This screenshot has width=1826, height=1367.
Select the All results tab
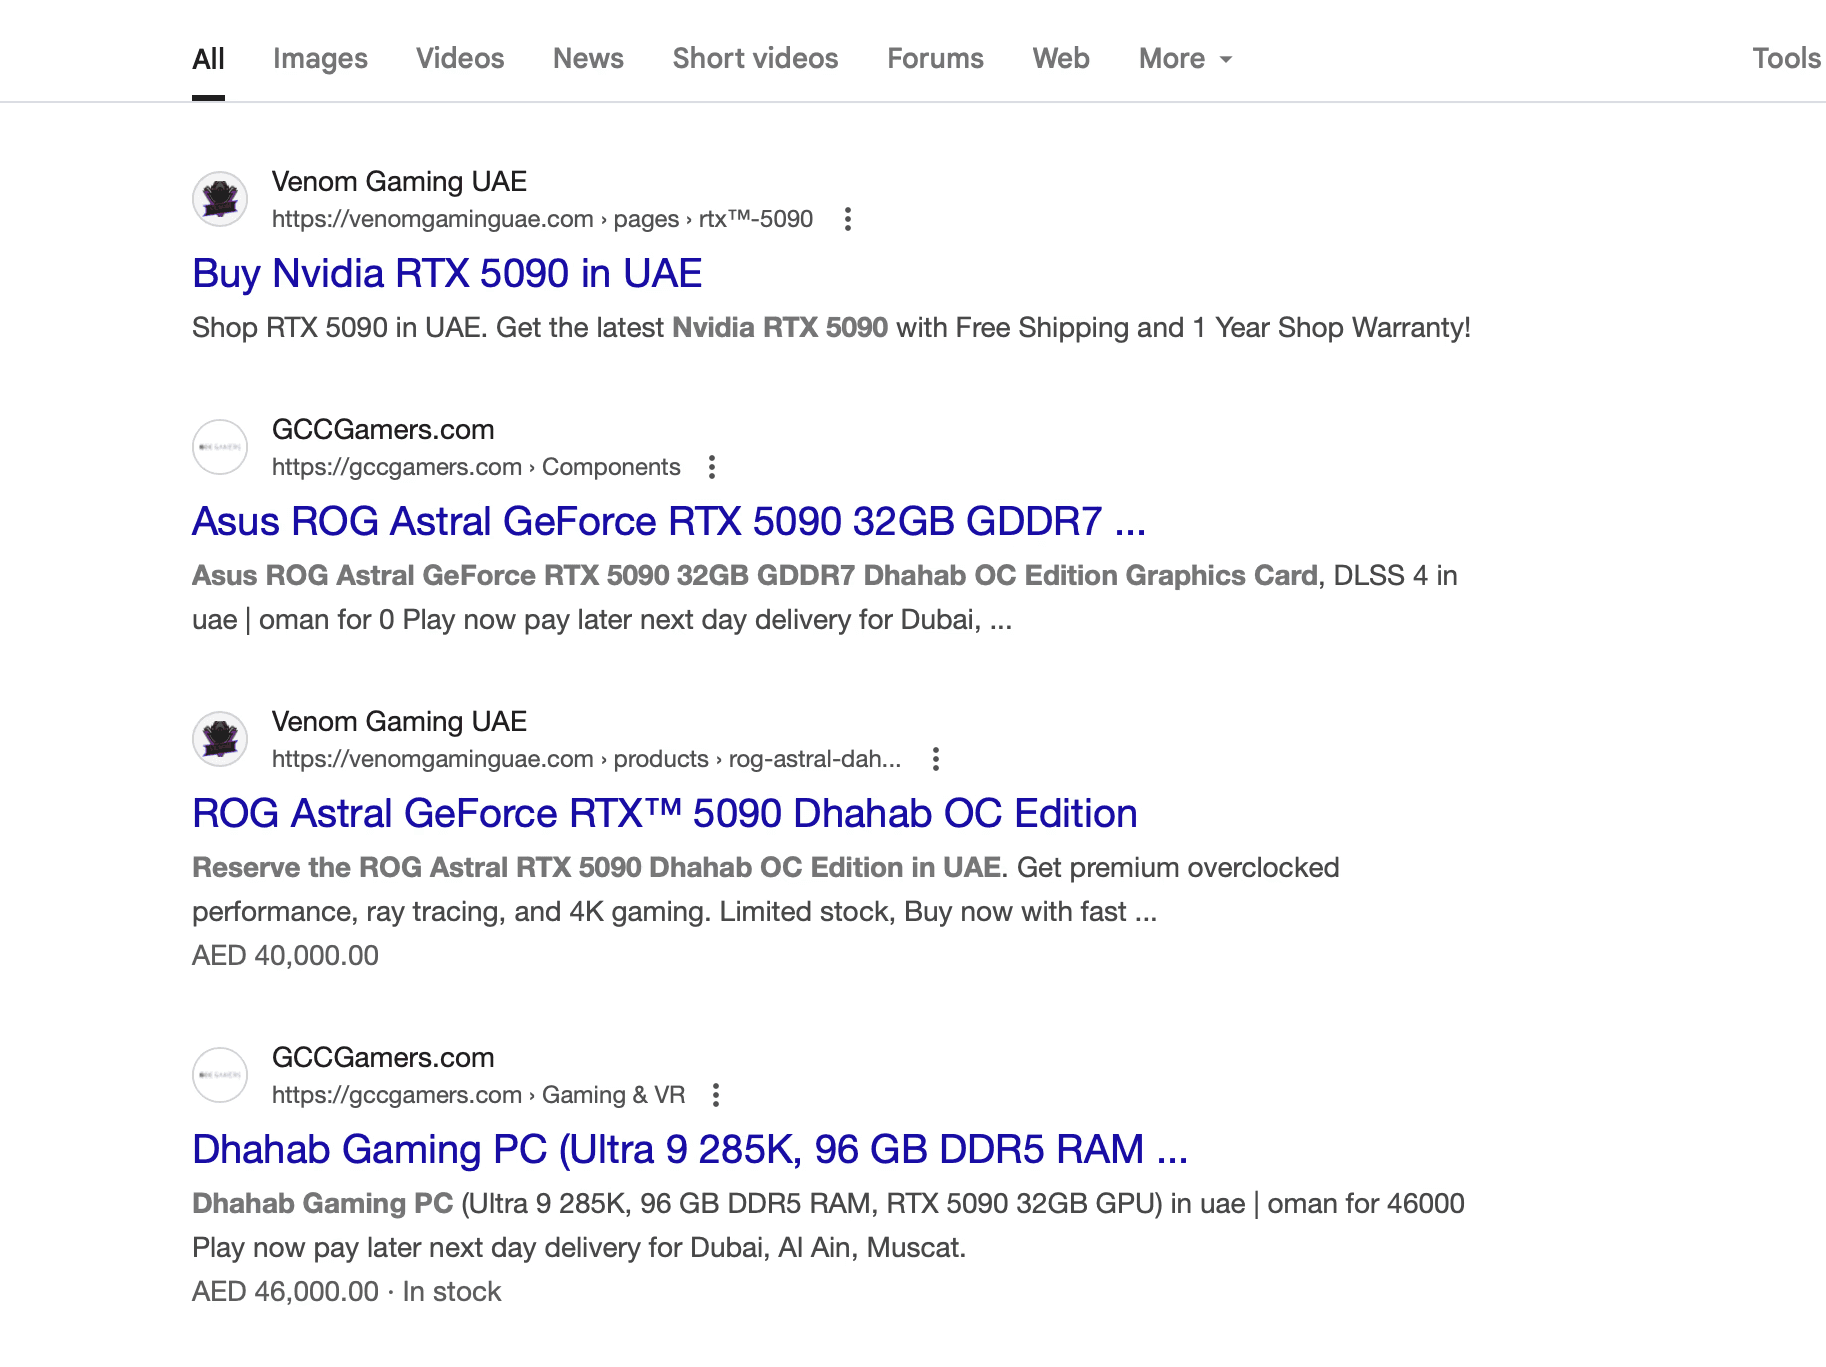[x=208, y=58]
